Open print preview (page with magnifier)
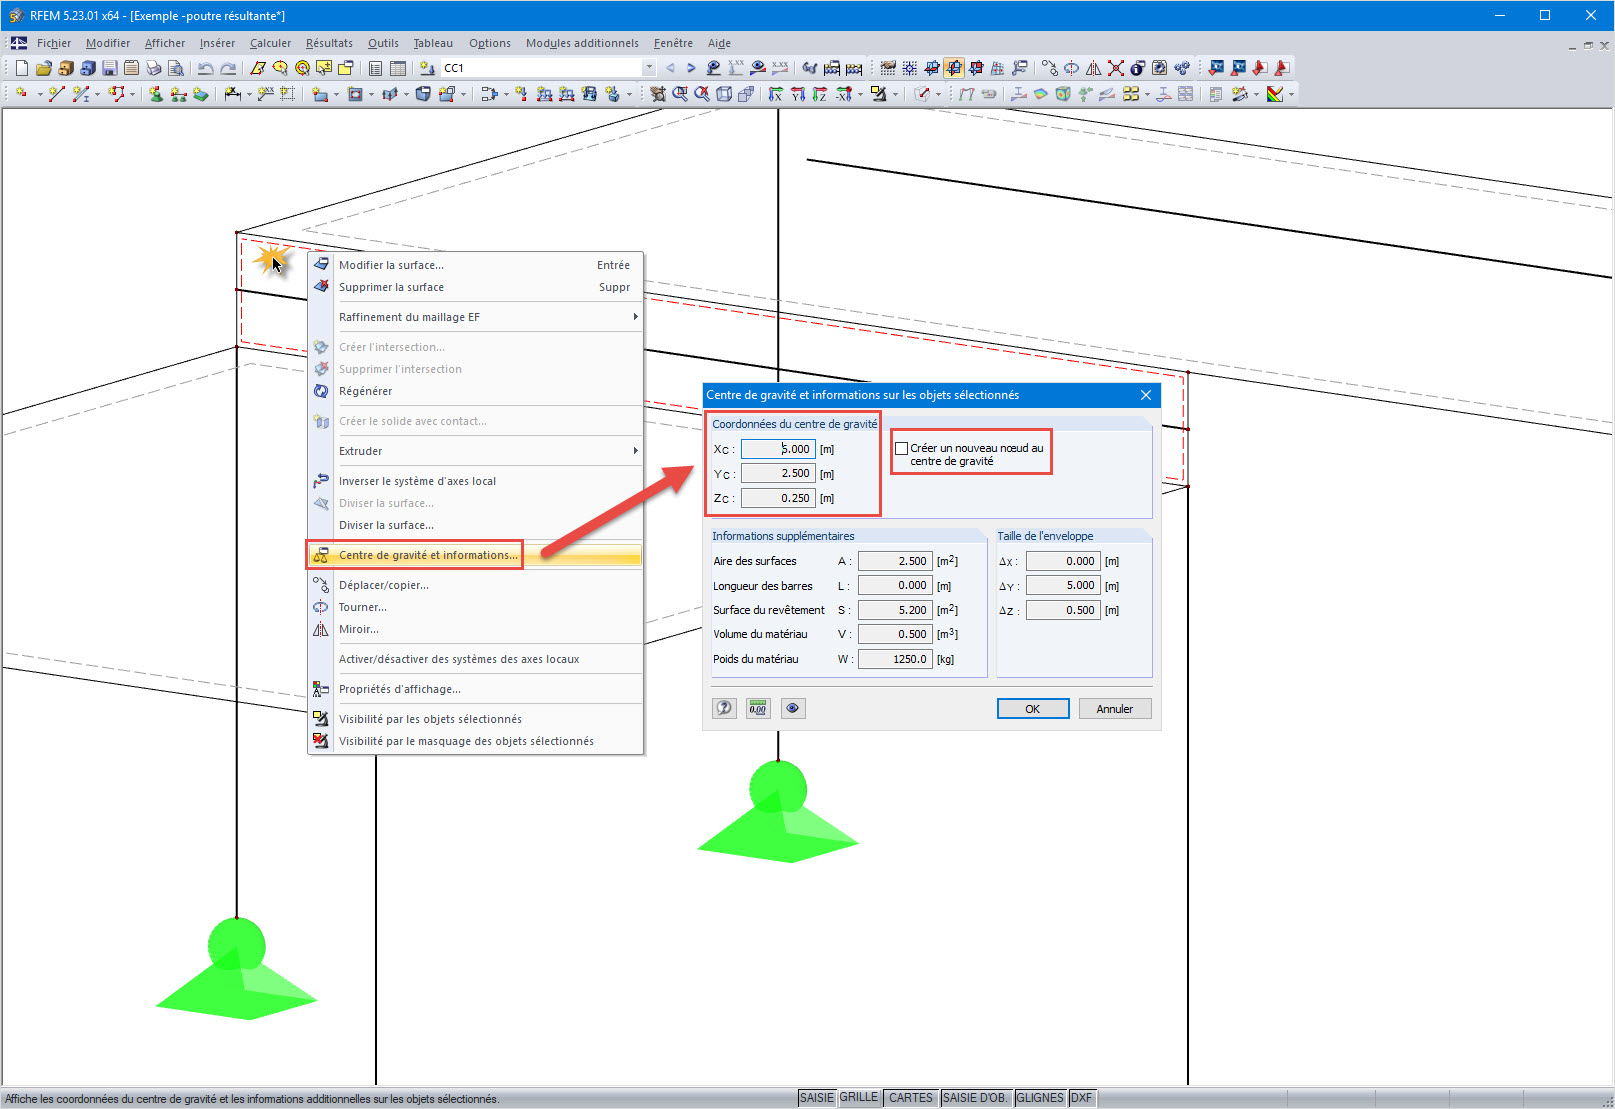This screenshot has height=1109, width=1615. 176,68
